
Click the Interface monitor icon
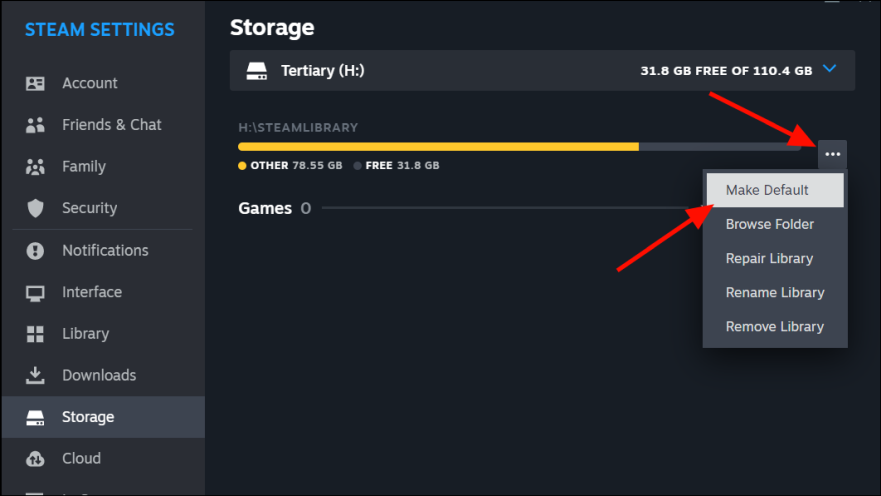tap(36, 292)
